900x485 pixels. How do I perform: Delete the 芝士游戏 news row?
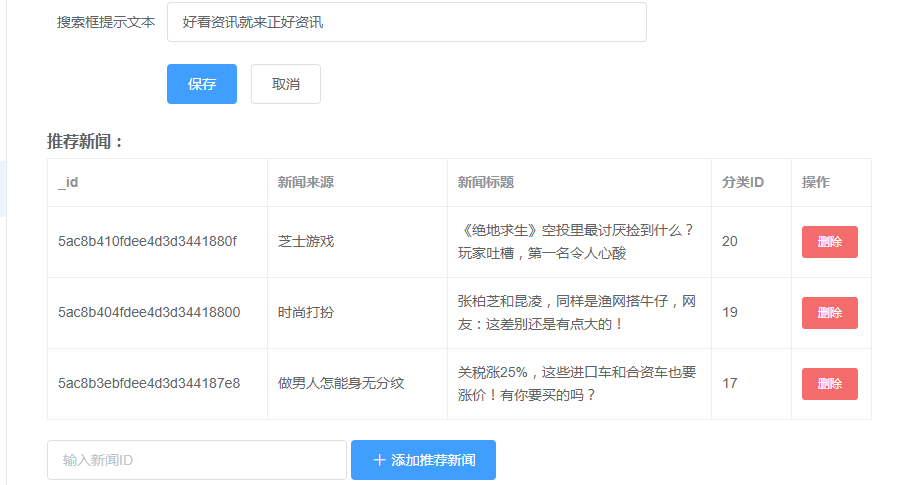click(x=829, y=242)
